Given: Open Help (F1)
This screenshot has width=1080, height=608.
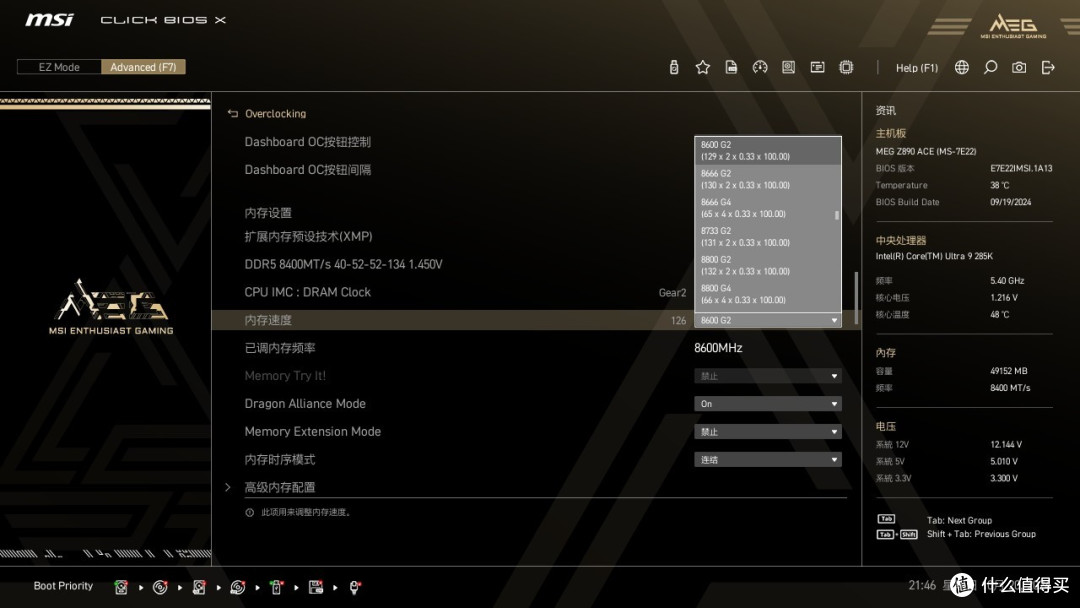Looking at the screenshot, I should pyautogui.click(x=917, y=67).
